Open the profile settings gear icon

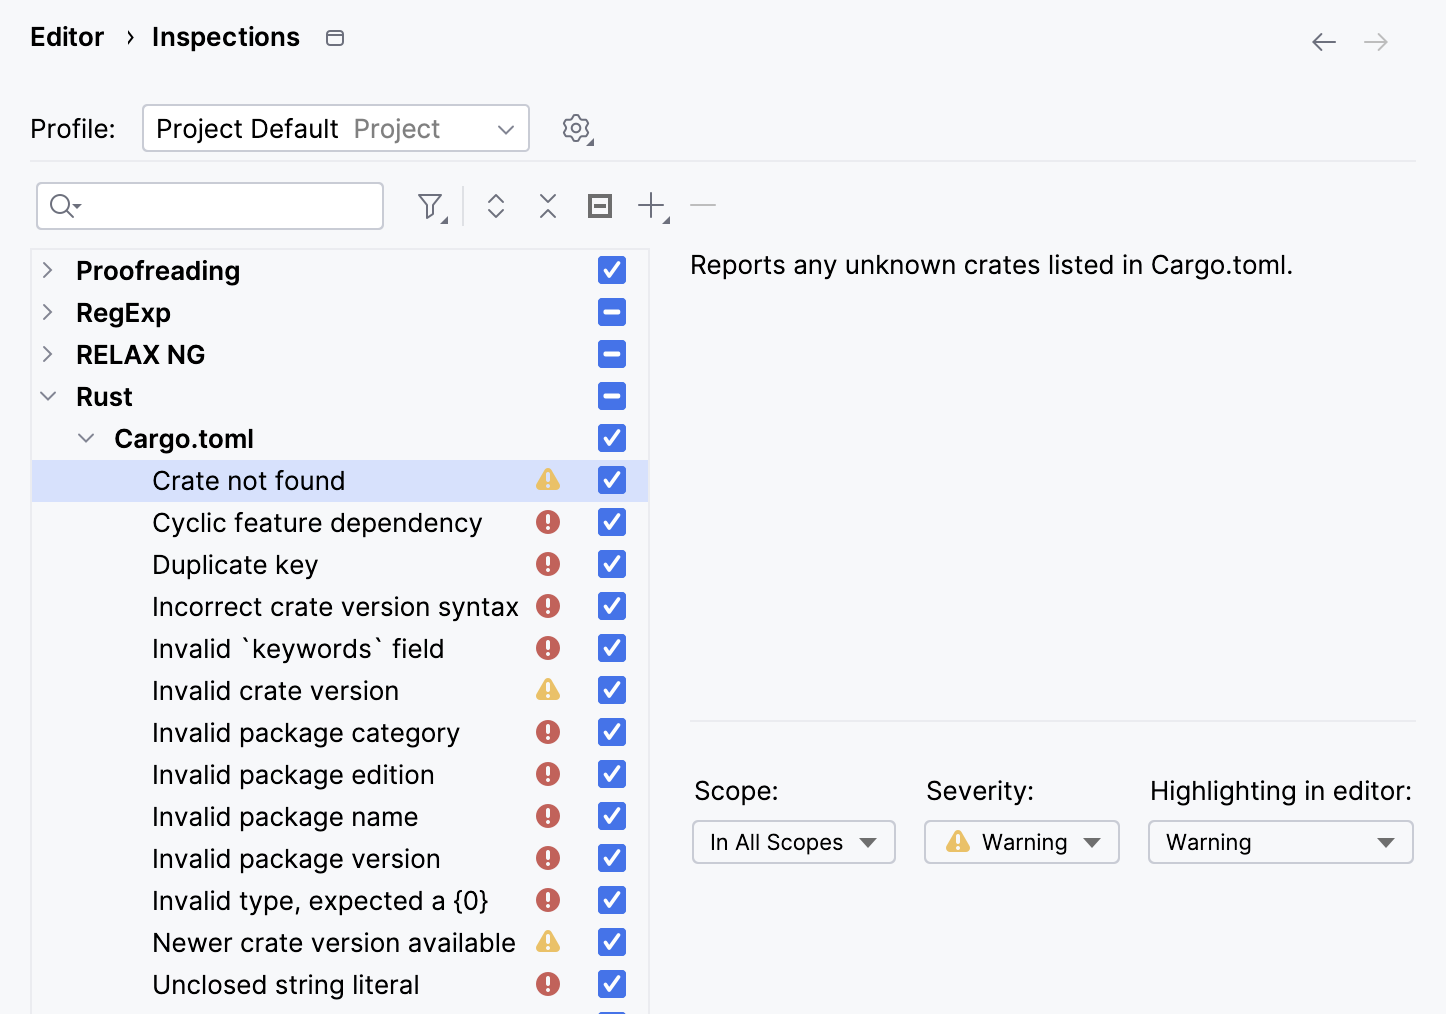(576, 128)
